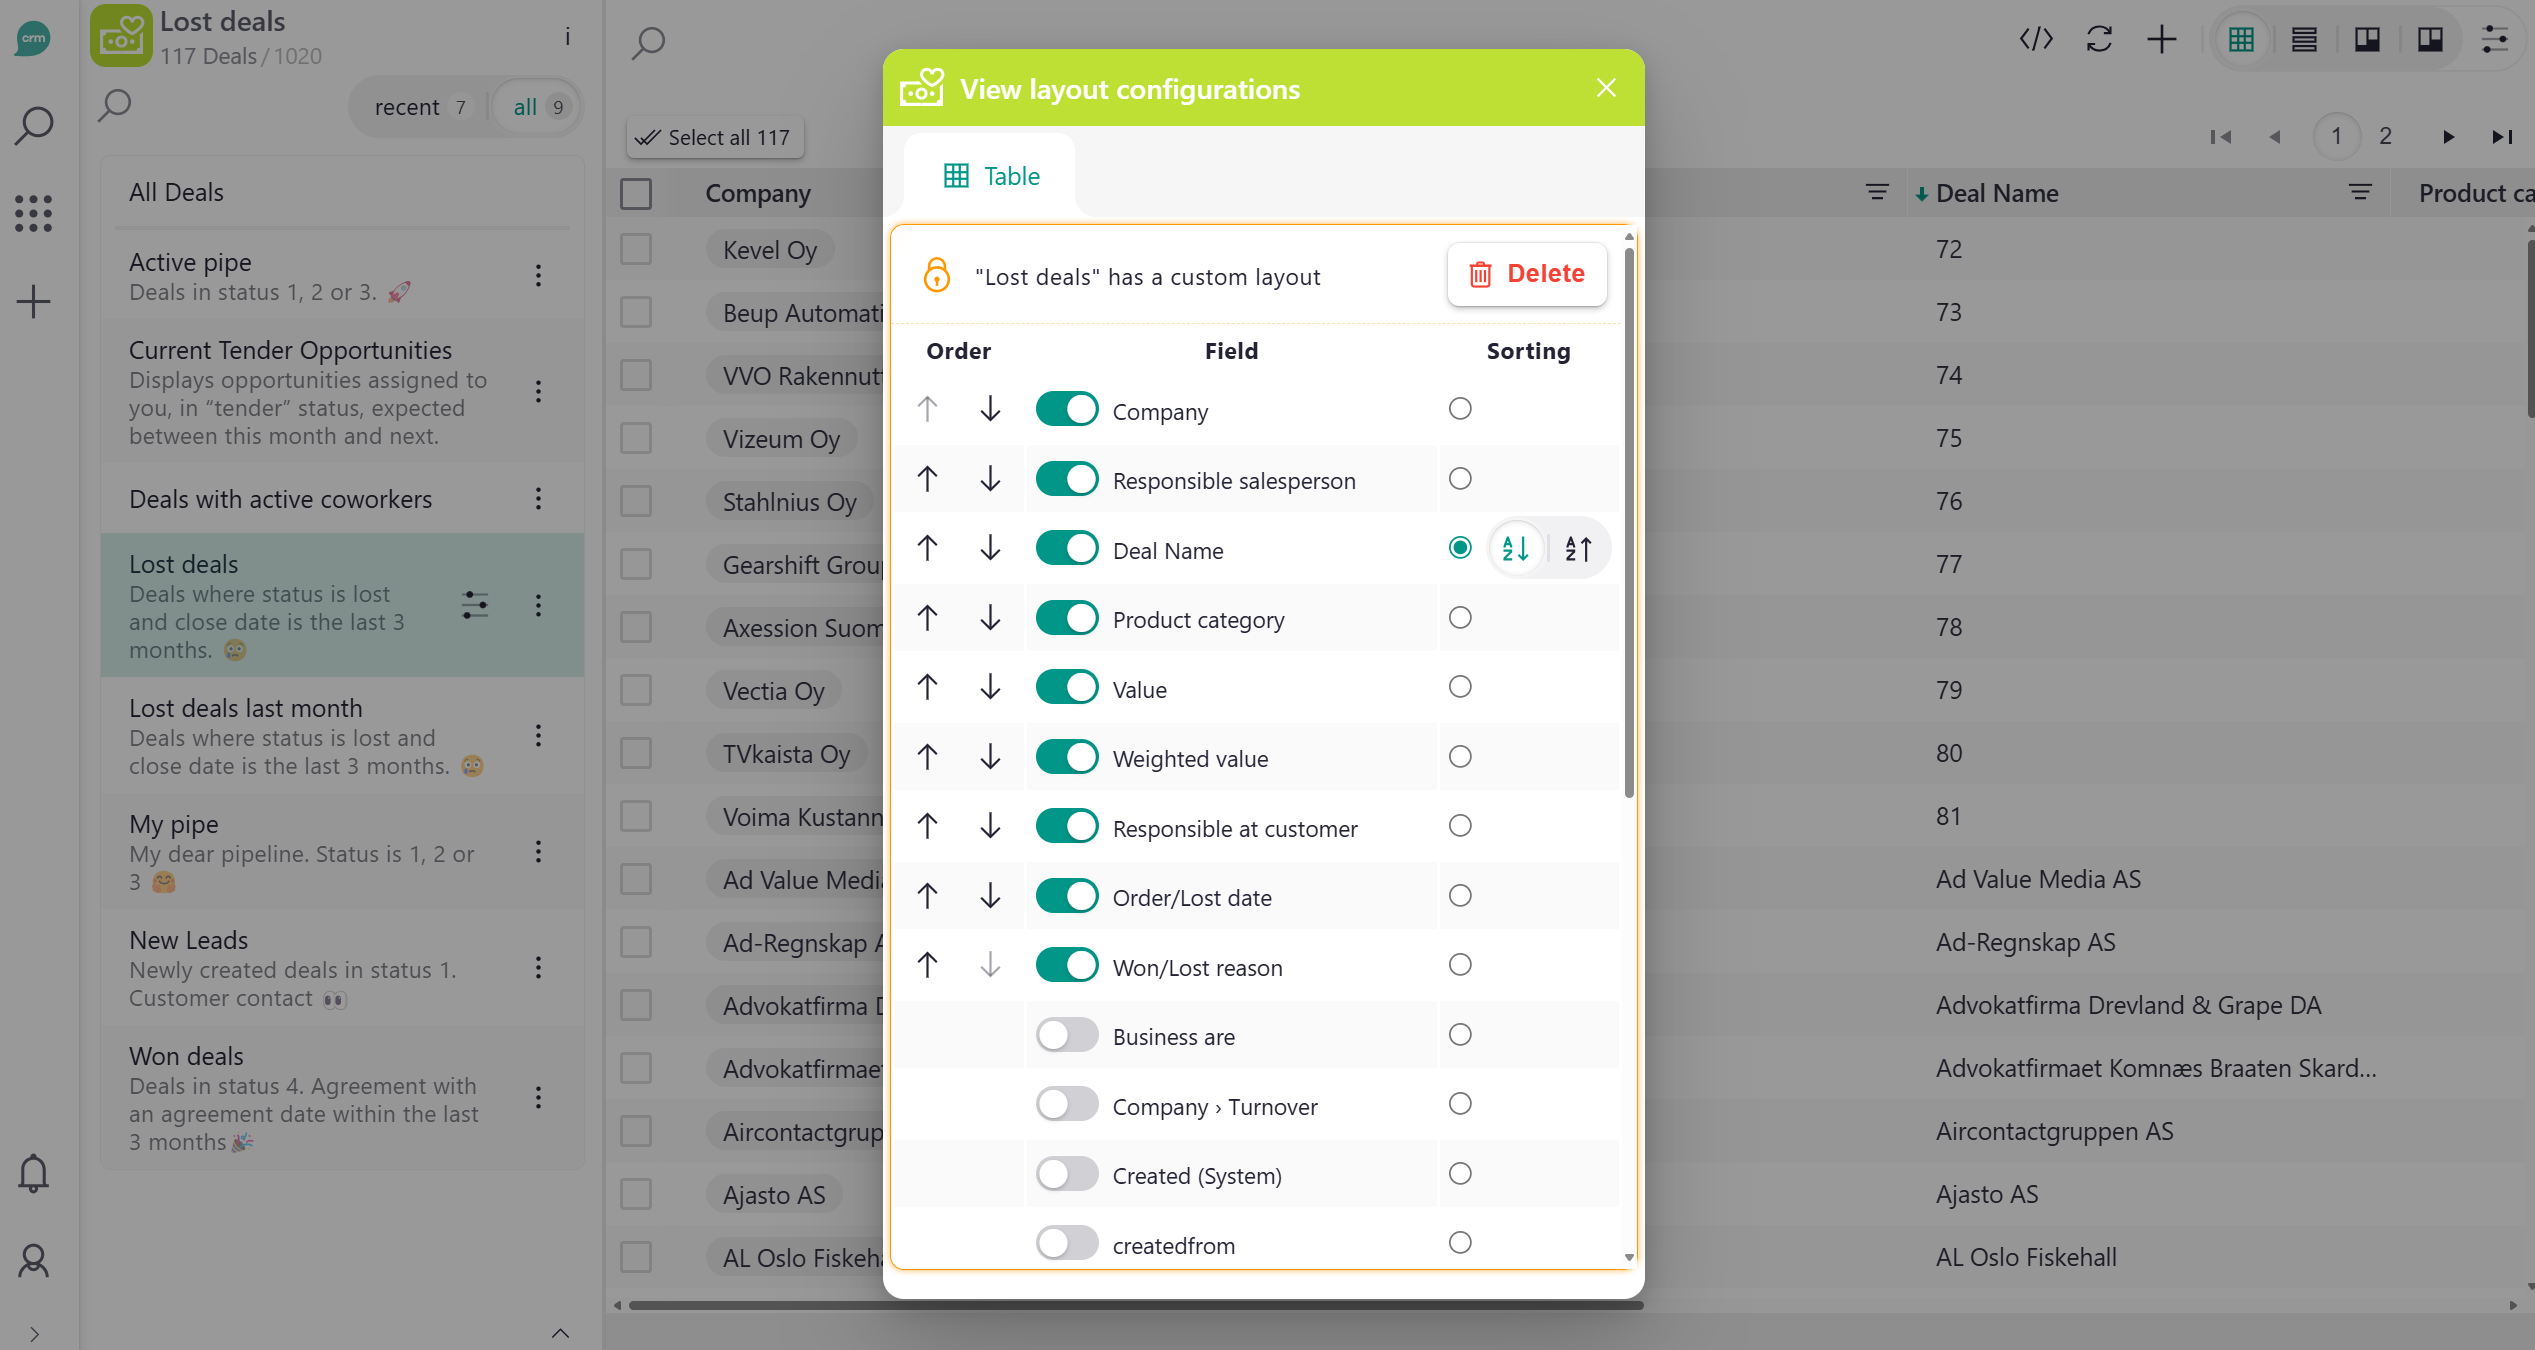
Task: Open view settings sliders icon in top toolbar
Action: point(2496,39)
